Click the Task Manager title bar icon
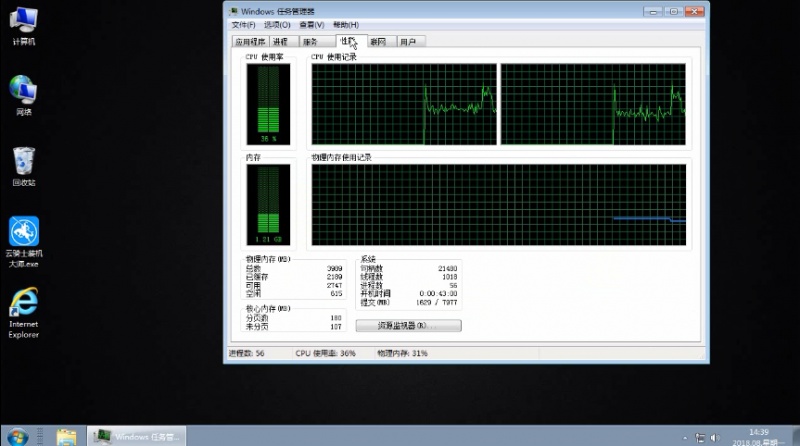Image resolution: width=800 pixels, height=446 pixels. (x=234, y=11)
